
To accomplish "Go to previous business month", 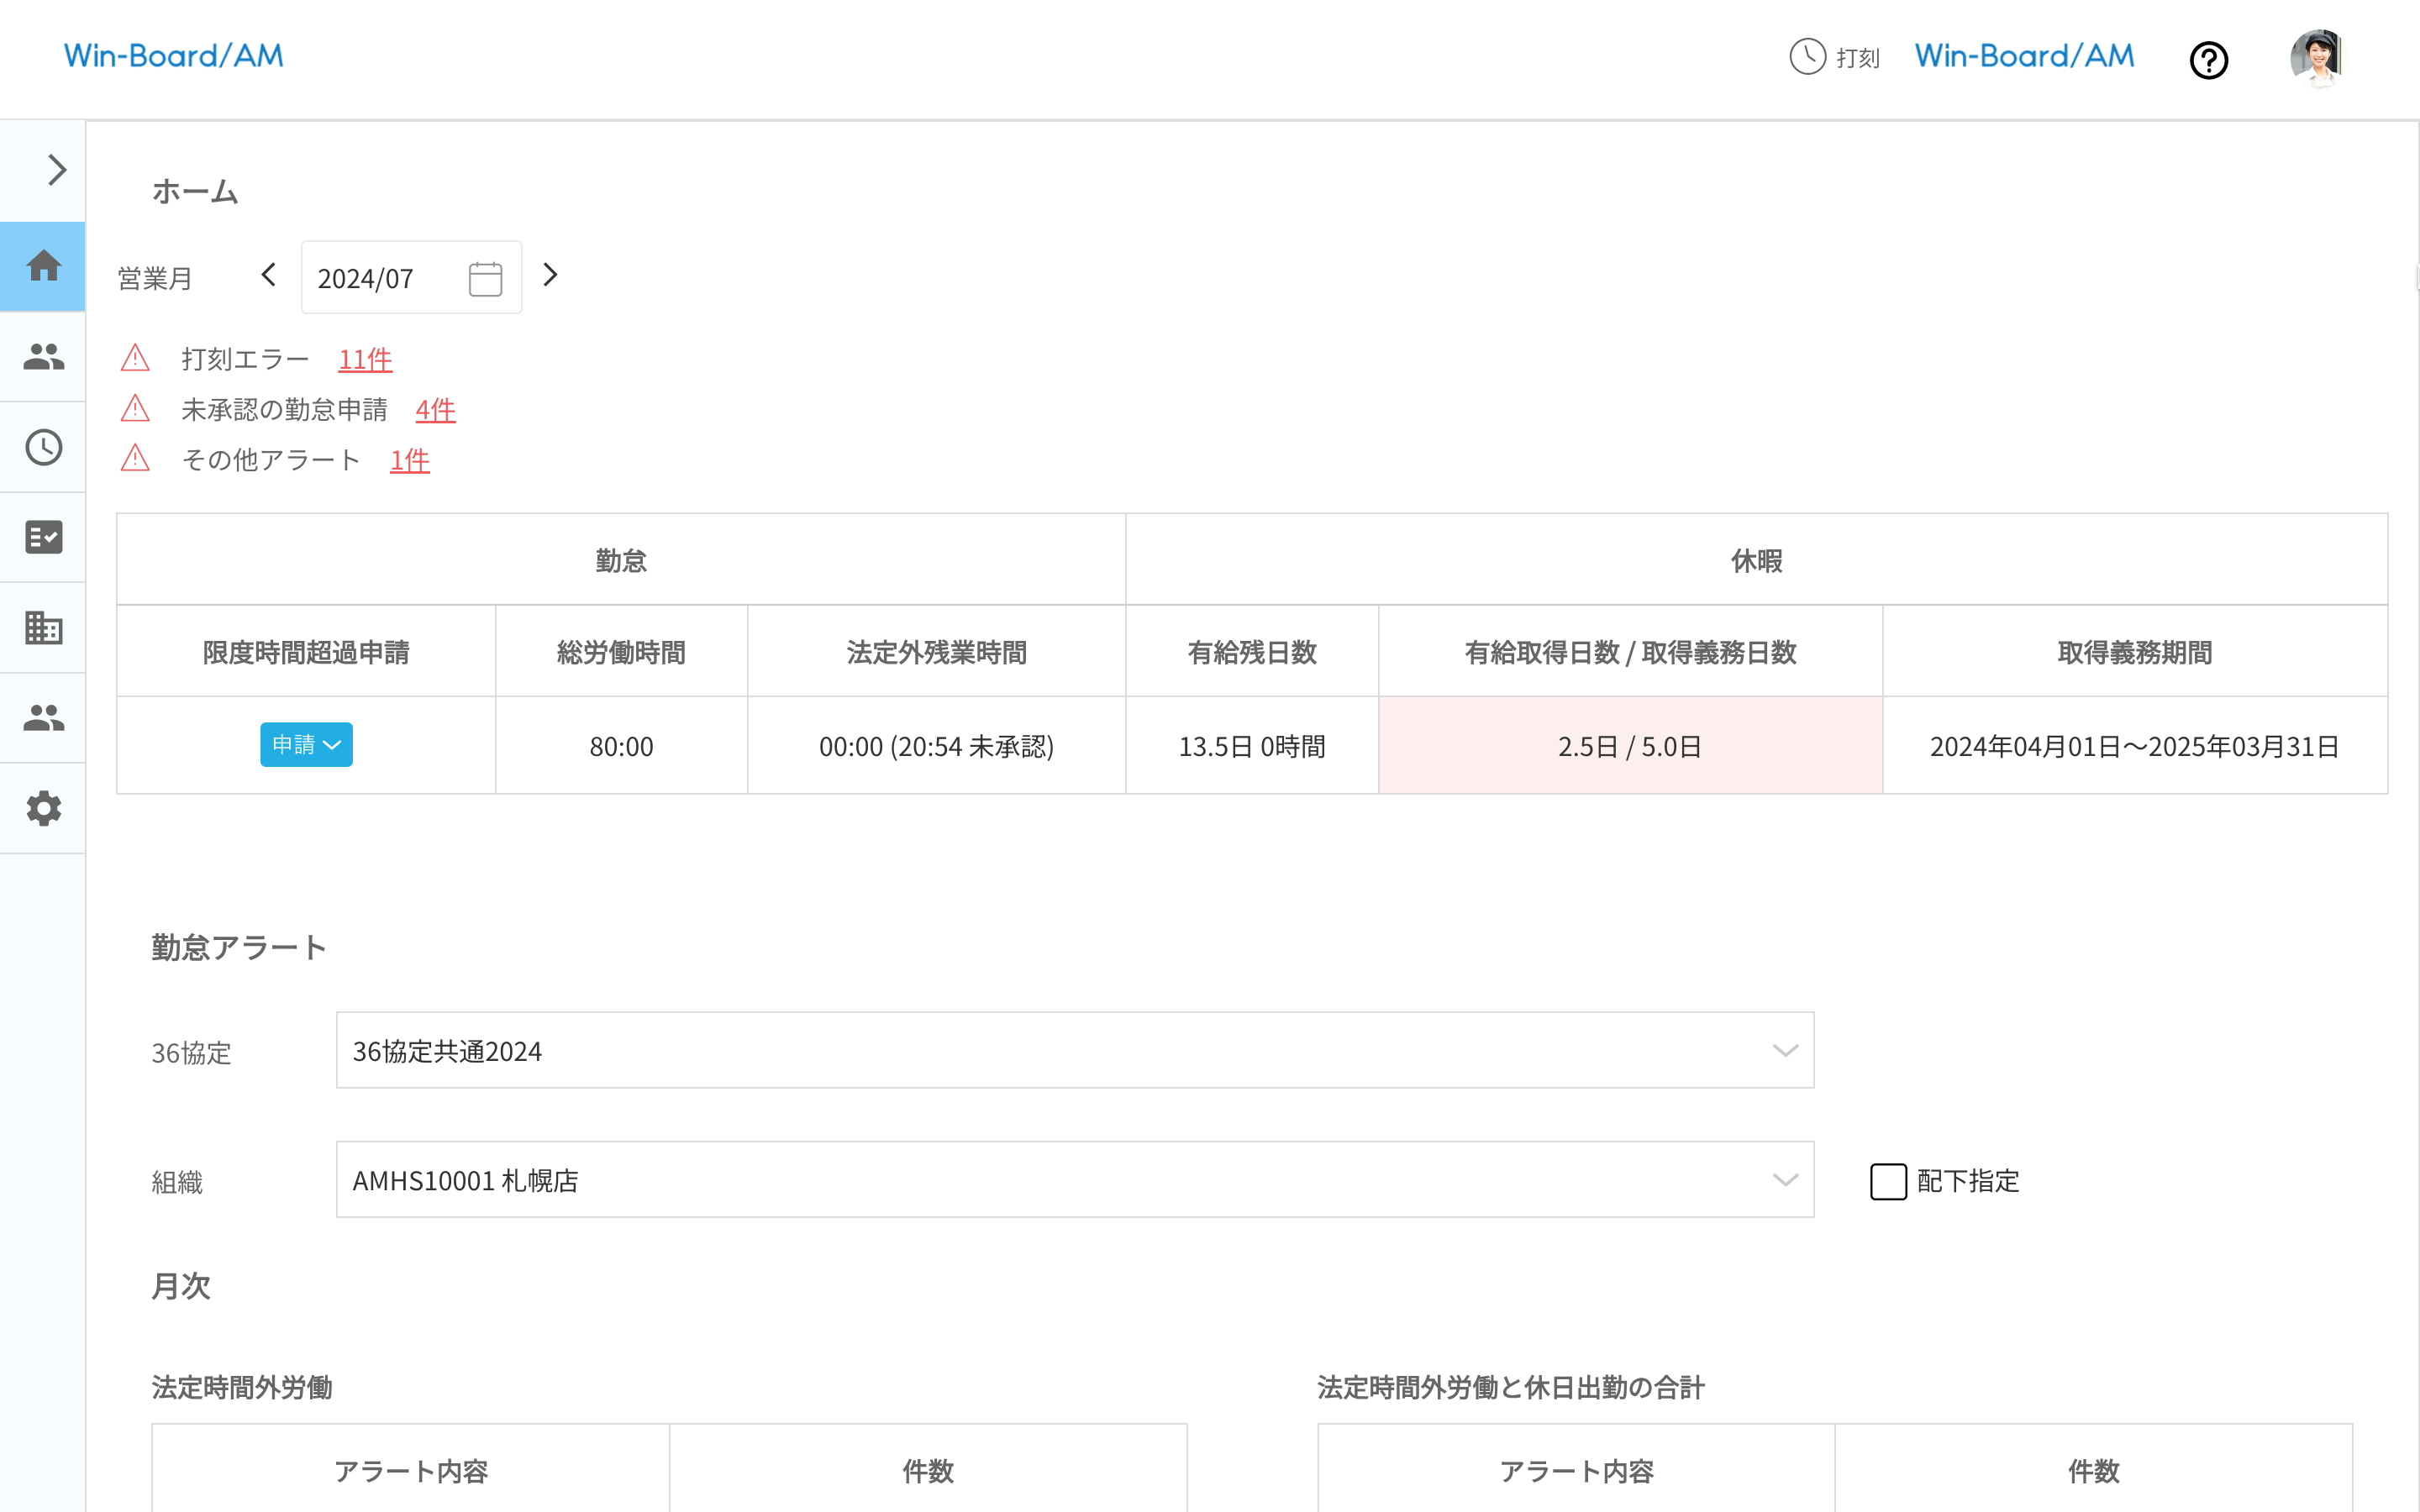I will [x=268, y=275].
